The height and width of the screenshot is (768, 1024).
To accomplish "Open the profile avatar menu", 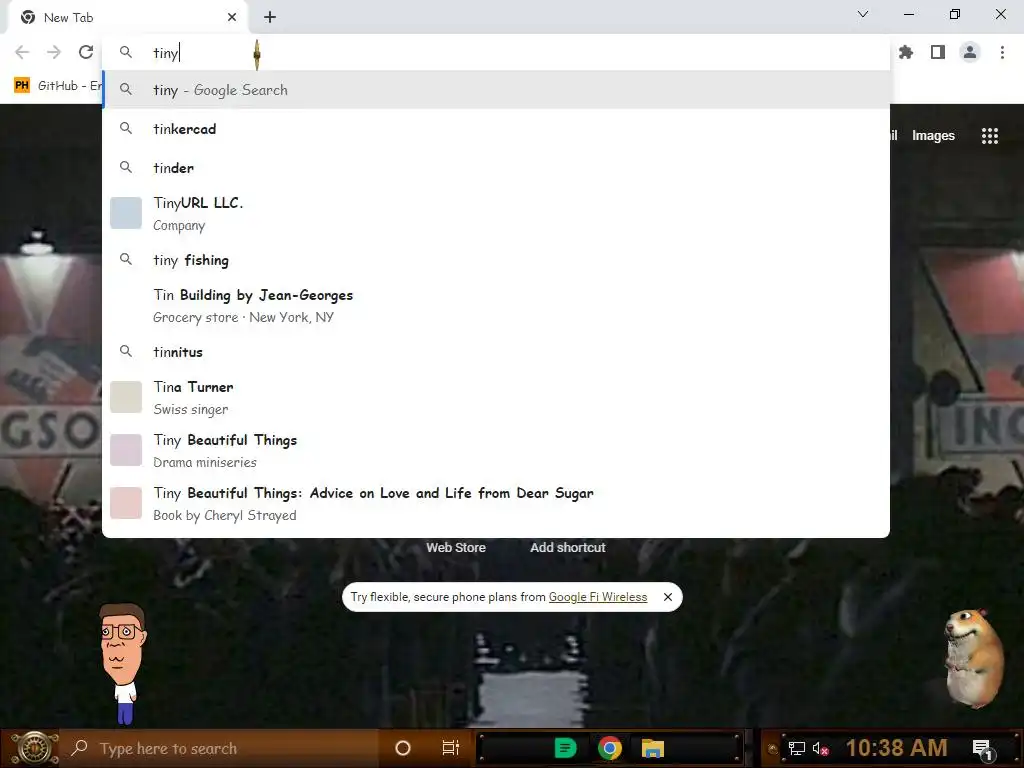I will click(970, 52).
